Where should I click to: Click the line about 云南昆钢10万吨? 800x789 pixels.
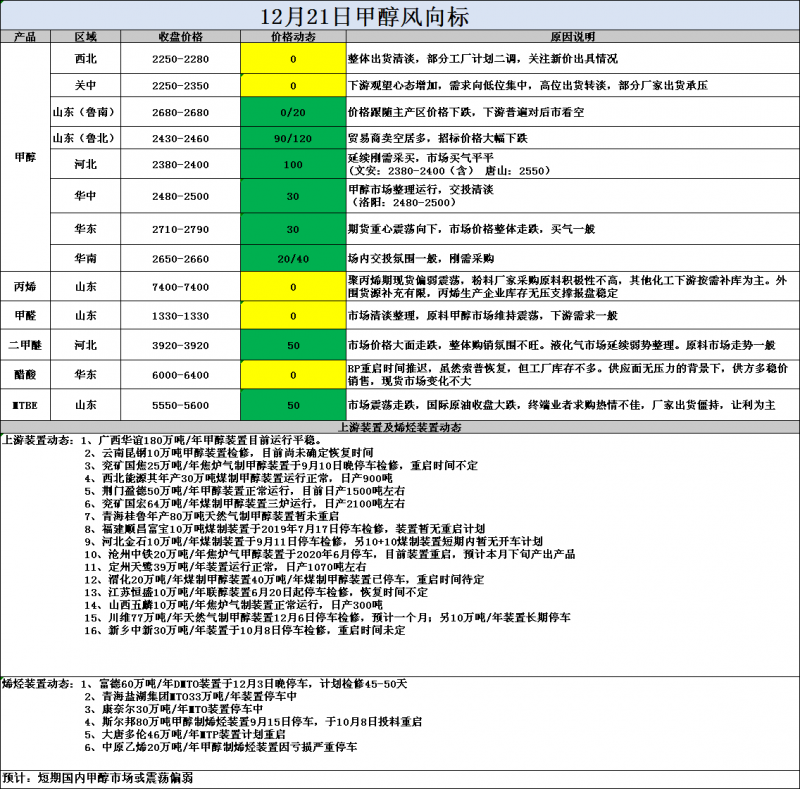tap(229, 453)
